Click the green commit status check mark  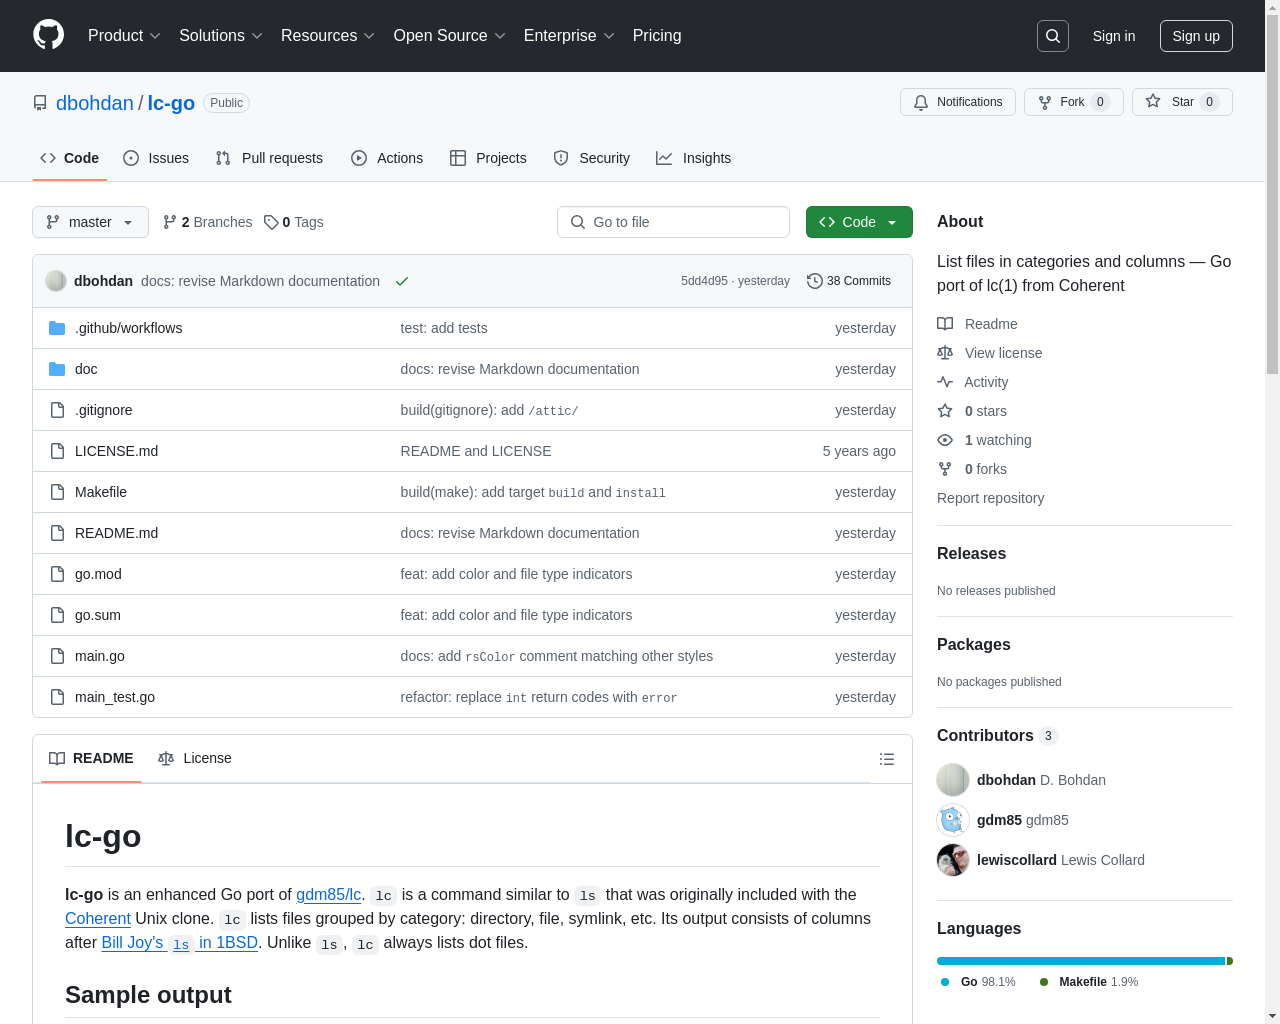[402, 281]
